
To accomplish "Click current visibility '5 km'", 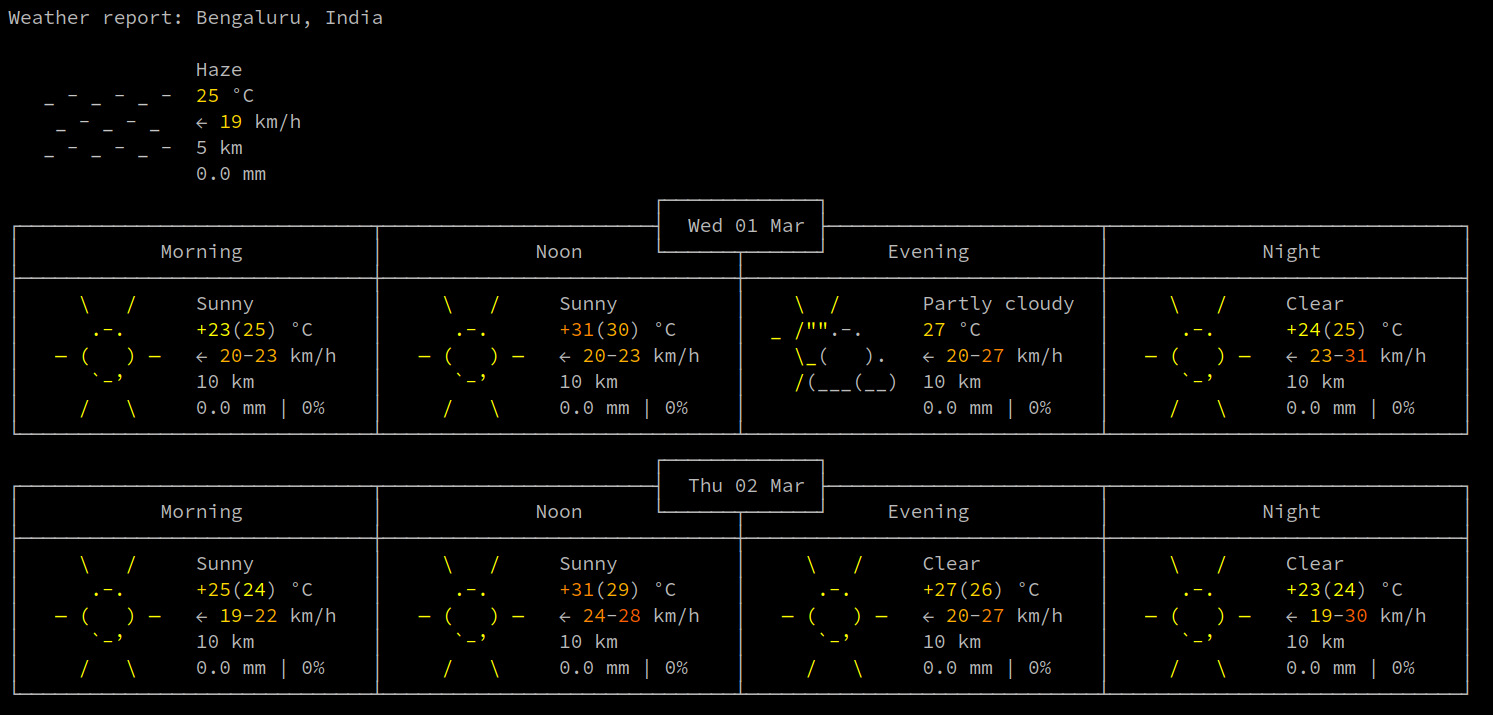I will [219, 148].
